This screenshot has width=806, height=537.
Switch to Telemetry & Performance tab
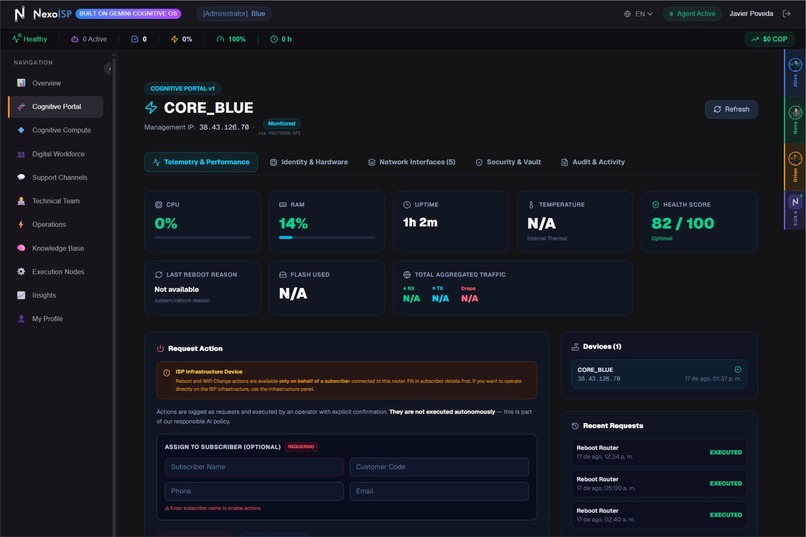click(201, 162)
